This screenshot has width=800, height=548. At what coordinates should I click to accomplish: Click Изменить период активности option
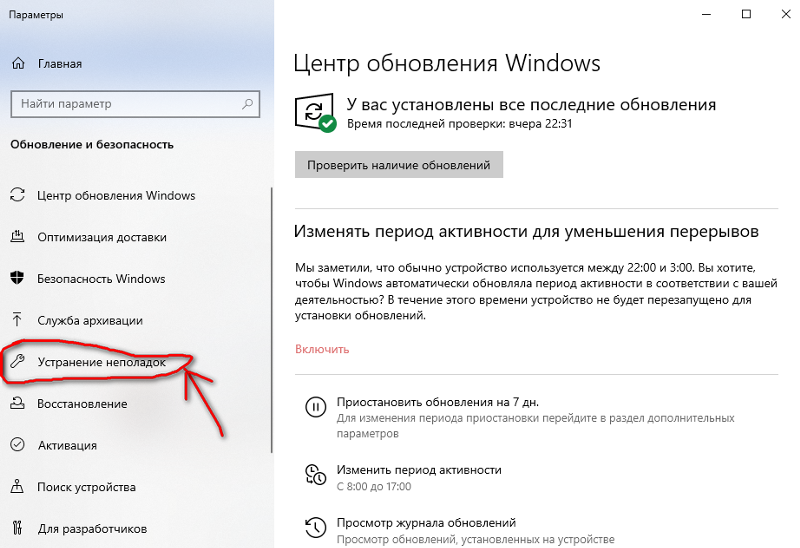point(419,469)
